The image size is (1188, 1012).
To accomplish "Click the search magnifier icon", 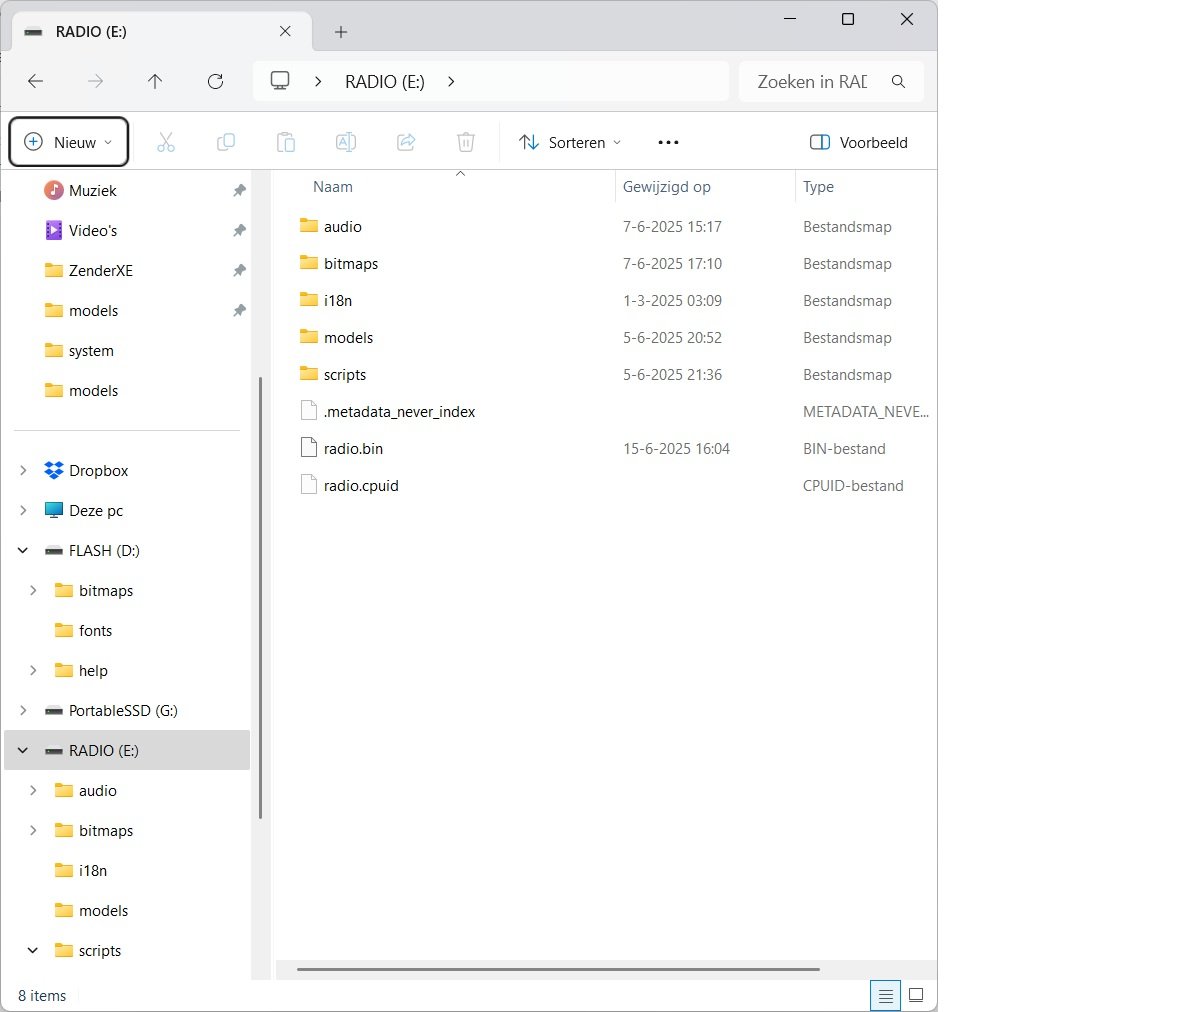I will (899, 82).
